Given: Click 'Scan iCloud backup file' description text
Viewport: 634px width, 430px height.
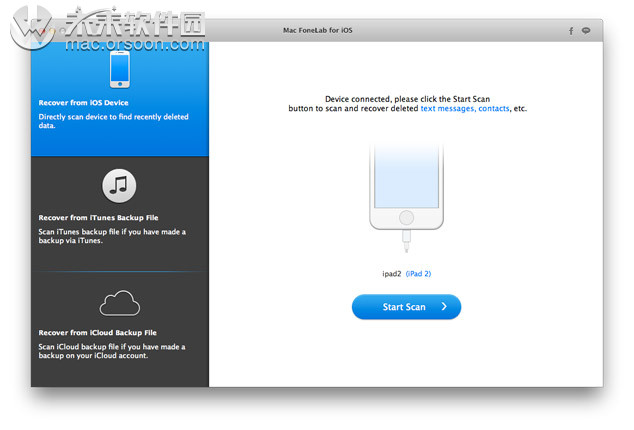Looking at the screenshot, I should pyautogui.click(x=112, y=351).
